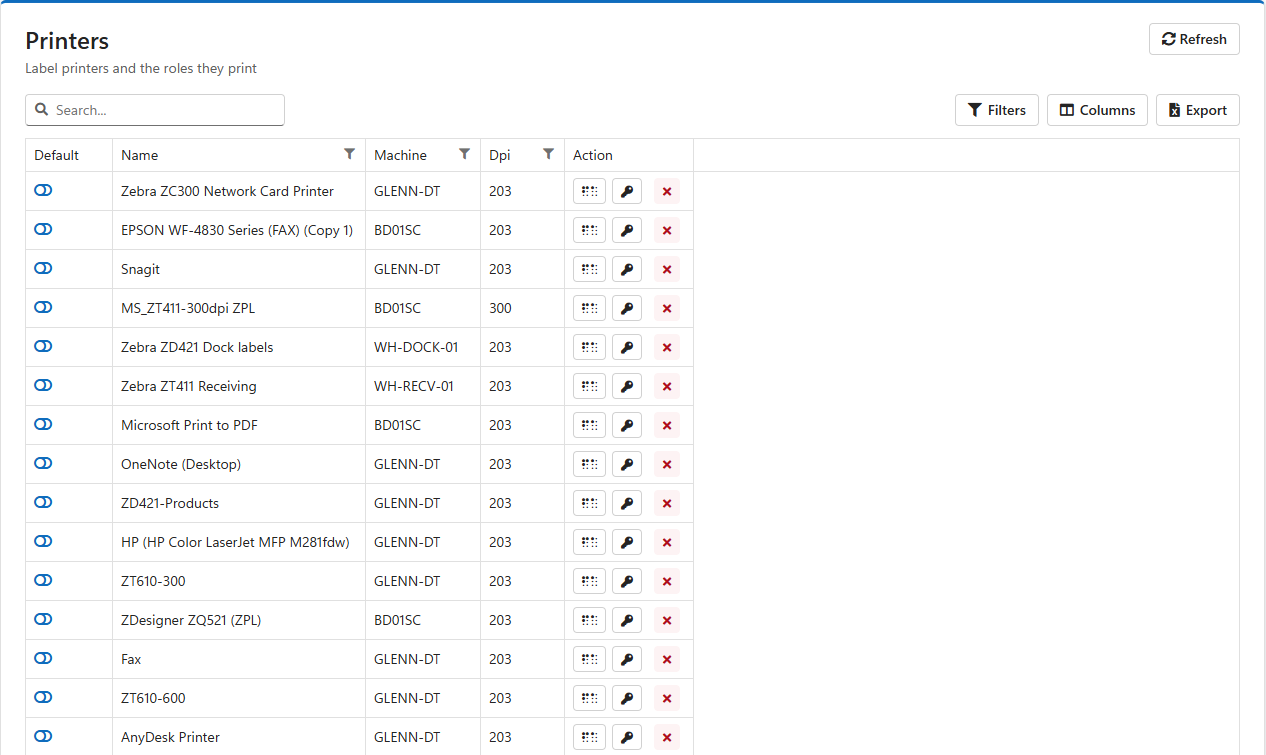This screenshot has width=1266, height=755.
Task: Focus the Search input field
Action: tap(155, 110)
